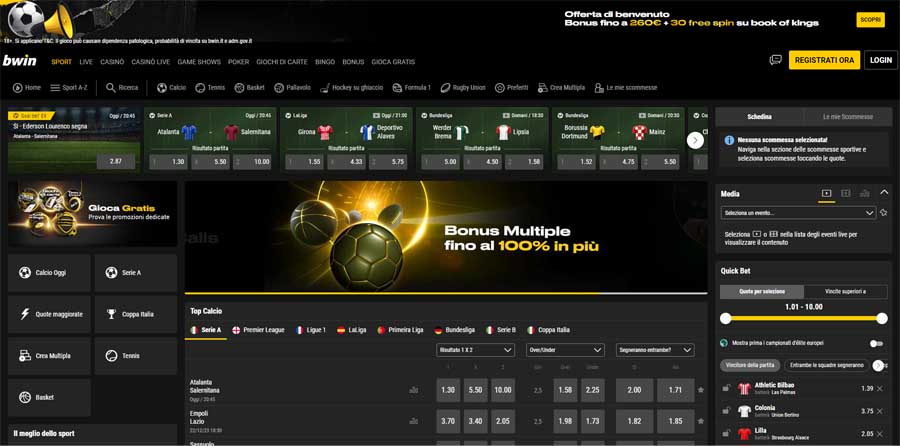Select the Tennis icon in the sports bar
The width and height of the screenshot is (900, 446).
pyautogui.click(x=200, y=88)
